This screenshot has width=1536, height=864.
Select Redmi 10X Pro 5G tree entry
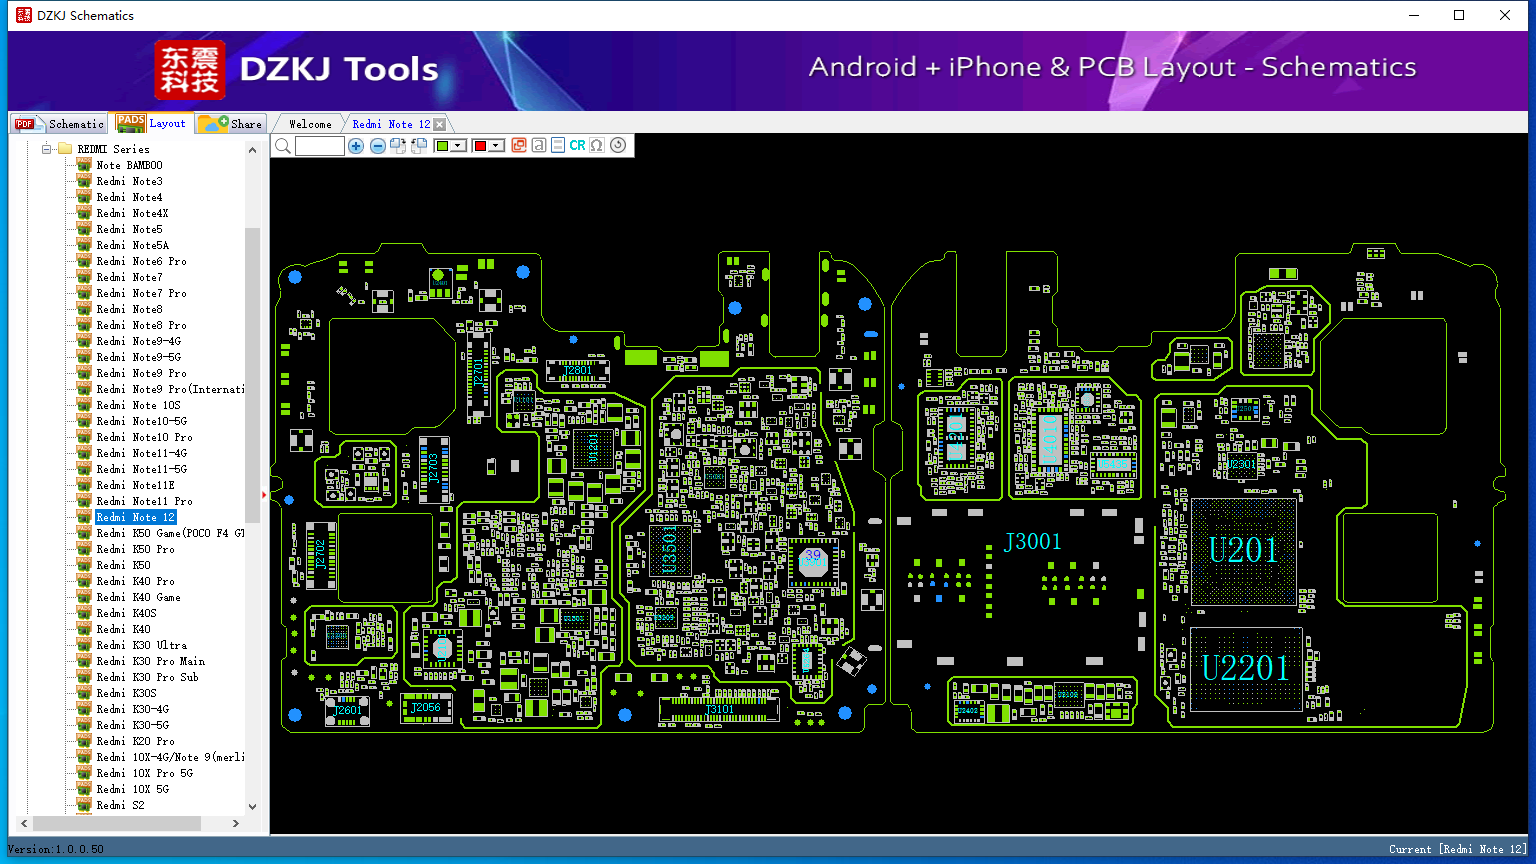tap(144, 773)
